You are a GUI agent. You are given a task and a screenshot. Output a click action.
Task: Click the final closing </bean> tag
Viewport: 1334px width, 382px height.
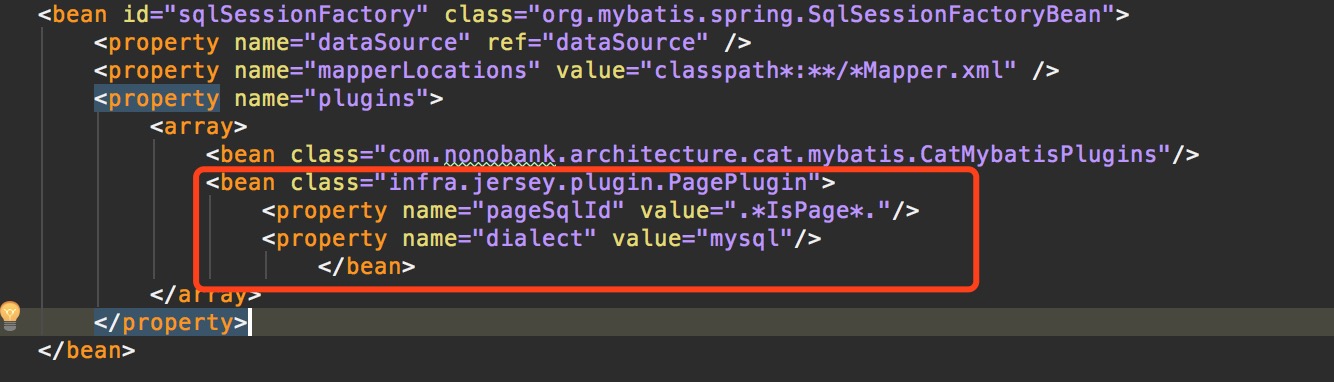tap(86, 351)
